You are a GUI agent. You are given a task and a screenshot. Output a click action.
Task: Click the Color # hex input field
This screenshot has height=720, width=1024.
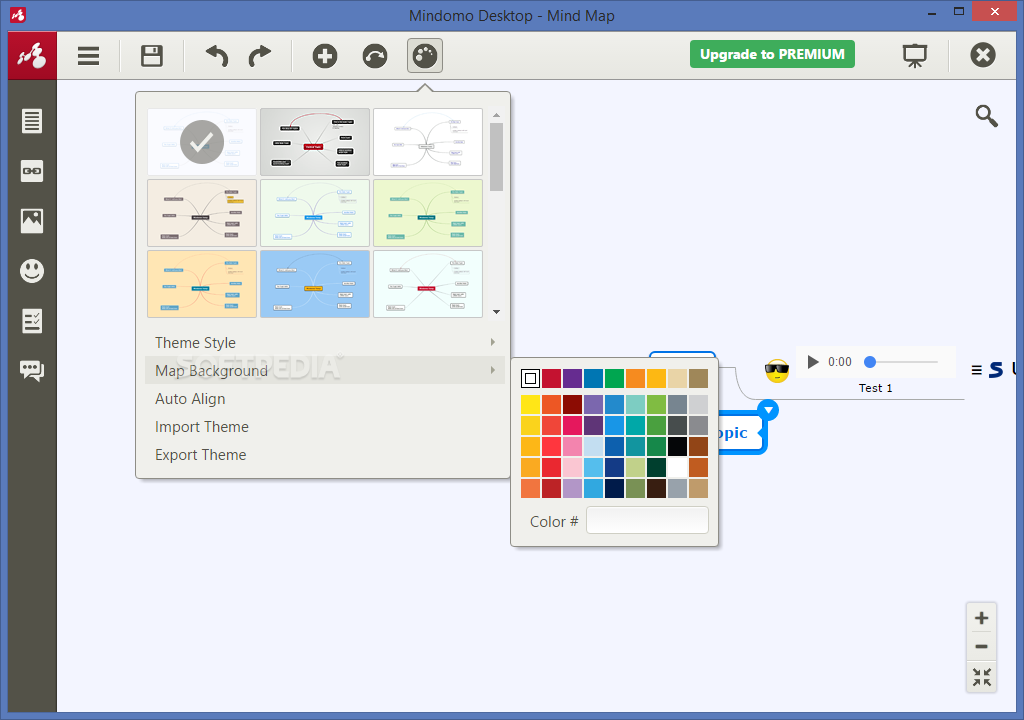pos(647,521)
